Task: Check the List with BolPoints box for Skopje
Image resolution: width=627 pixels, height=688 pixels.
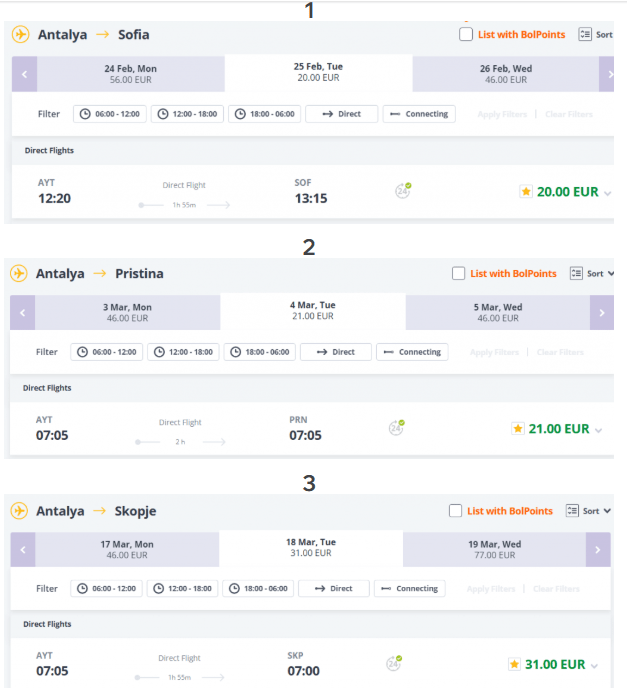Action: tap(455, 511)
